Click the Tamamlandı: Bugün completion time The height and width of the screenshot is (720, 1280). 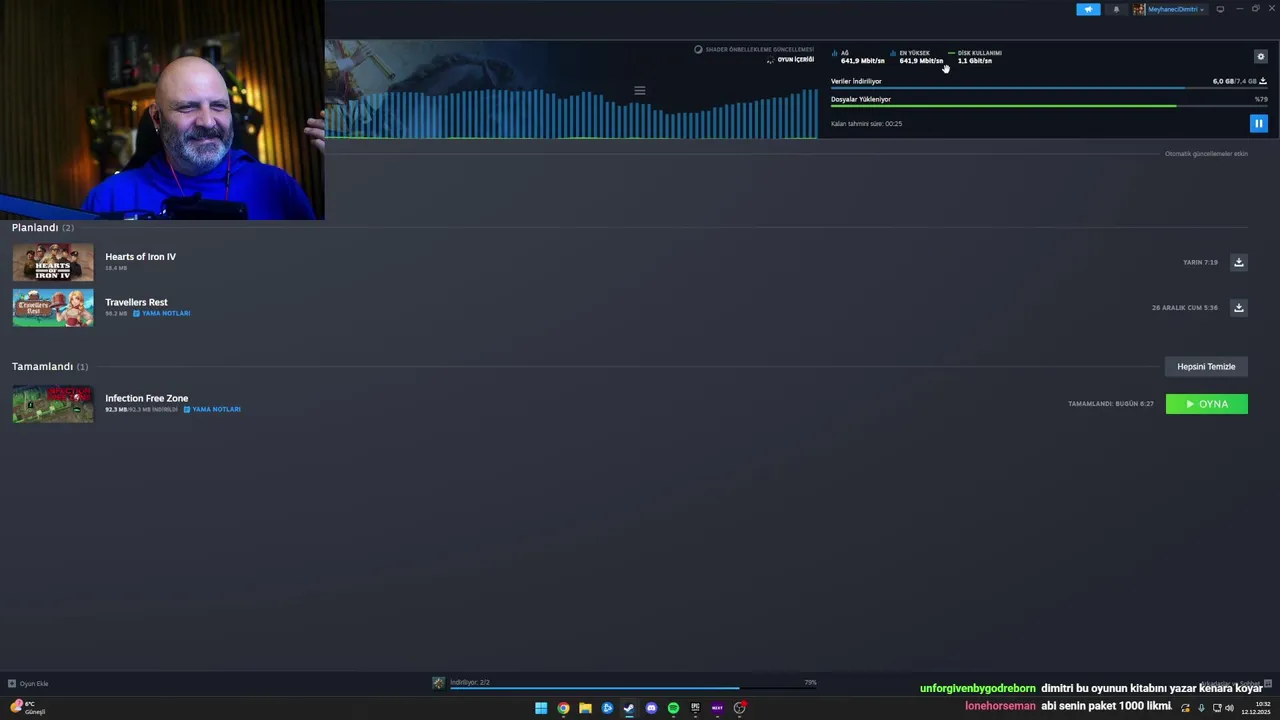pos(1110,404)
